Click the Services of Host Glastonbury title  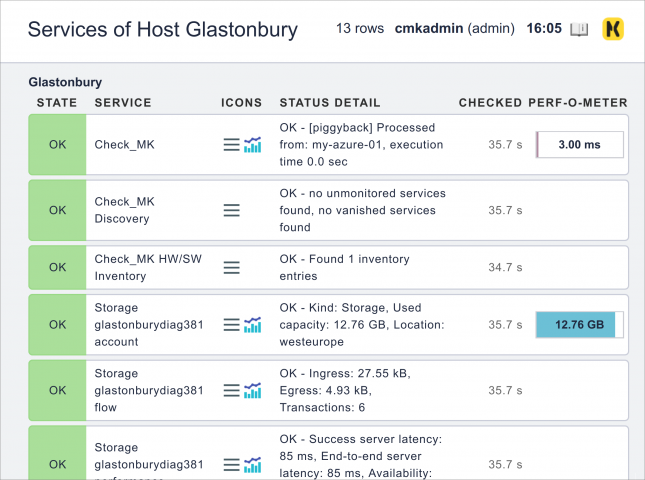(163, 30)
